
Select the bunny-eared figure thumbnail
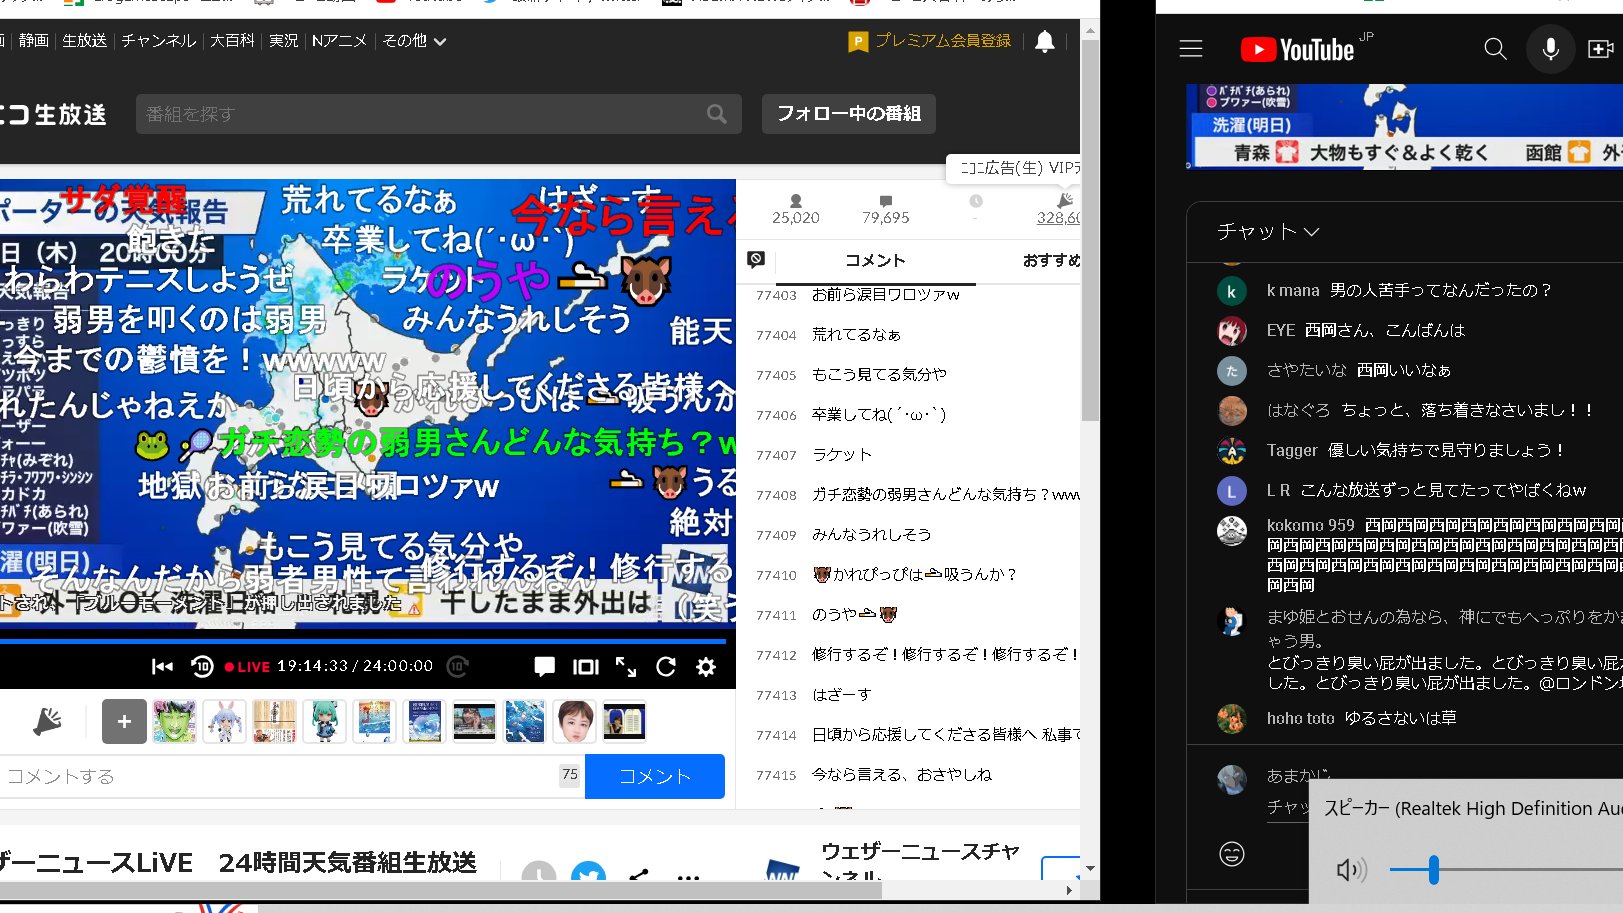pyautogui.click(x=224, y=721)
